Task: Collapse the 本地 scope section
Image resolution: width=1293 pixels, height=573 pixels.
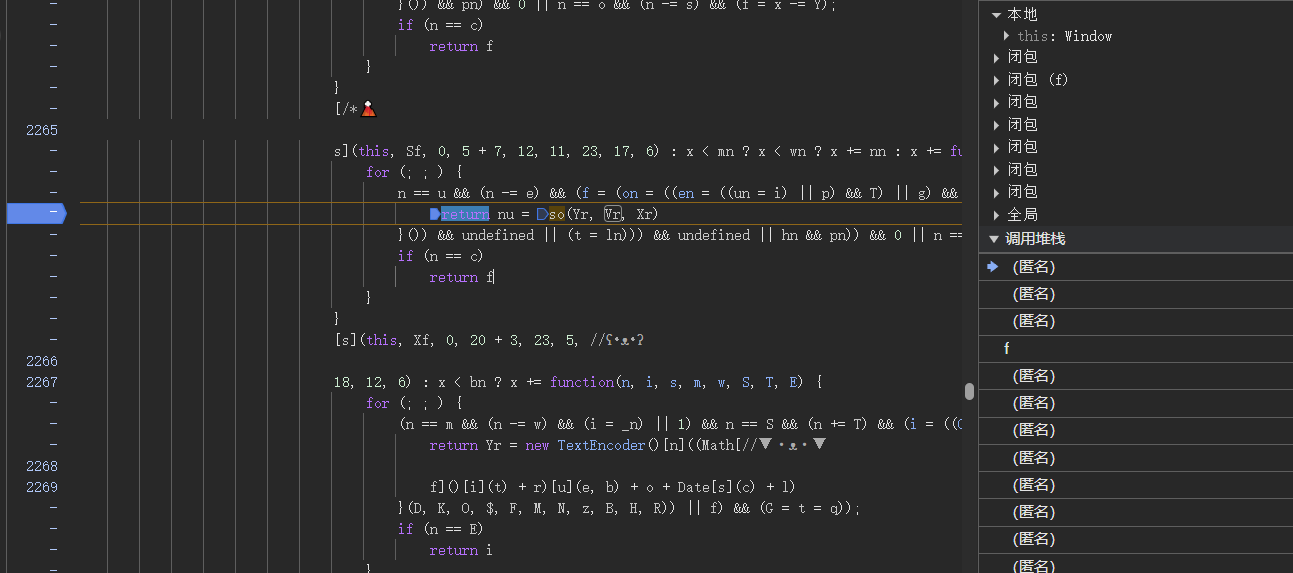Action: pyautogui.click(x=996, y=15)
